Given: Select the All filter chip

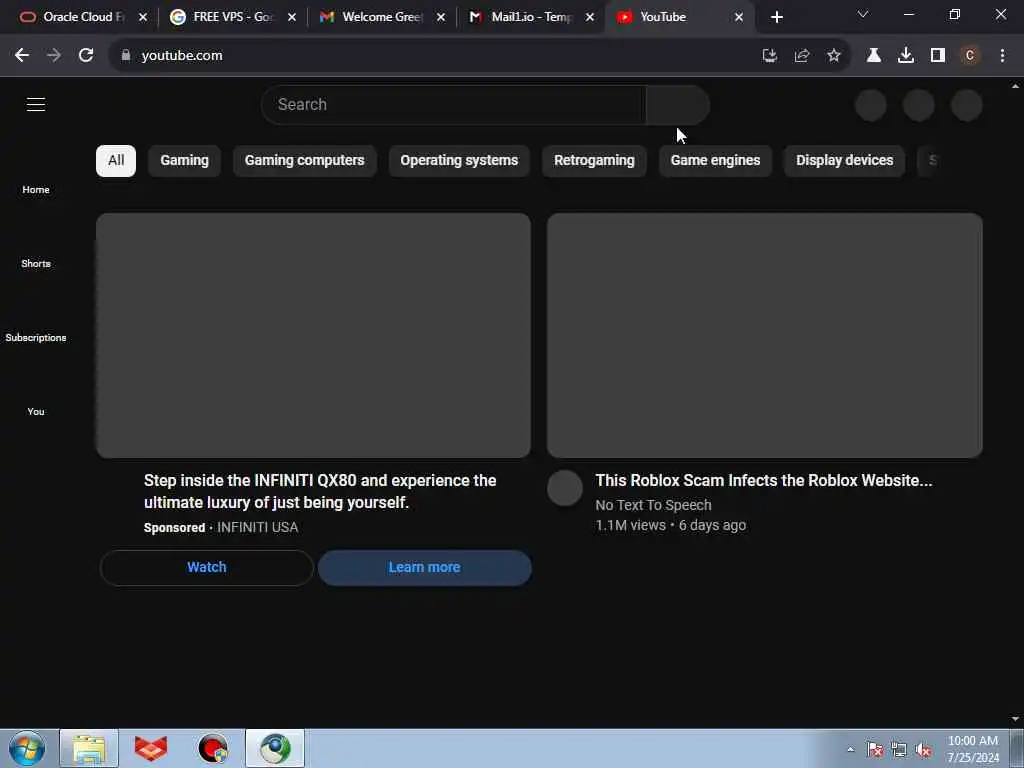Looking at the screenshot, I should click(116, 161).
